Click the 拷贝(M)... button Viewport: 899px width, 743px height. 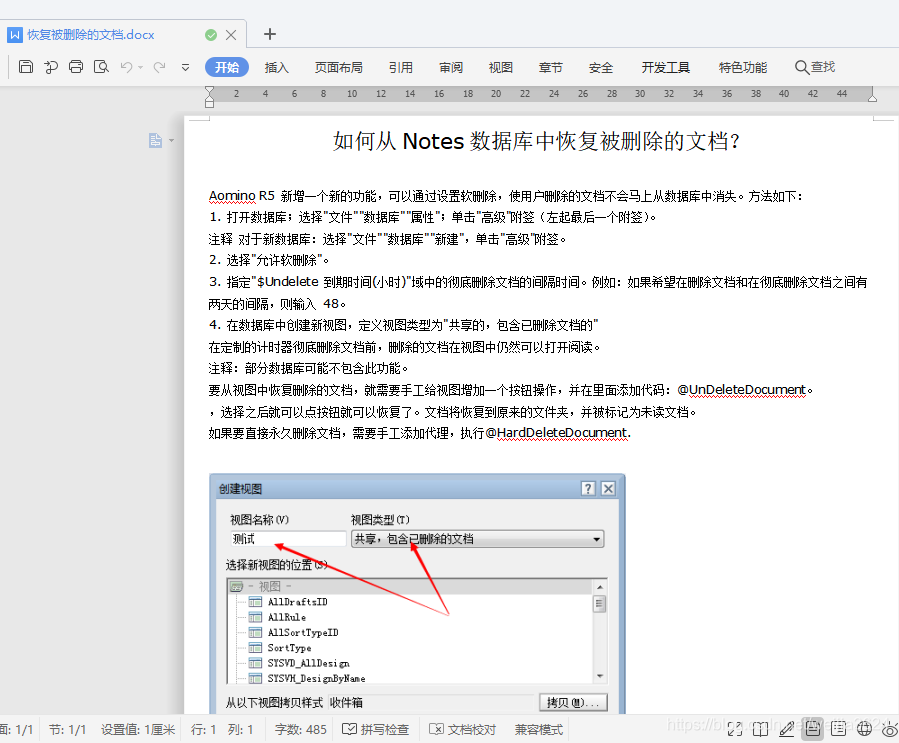coord(573,702)
